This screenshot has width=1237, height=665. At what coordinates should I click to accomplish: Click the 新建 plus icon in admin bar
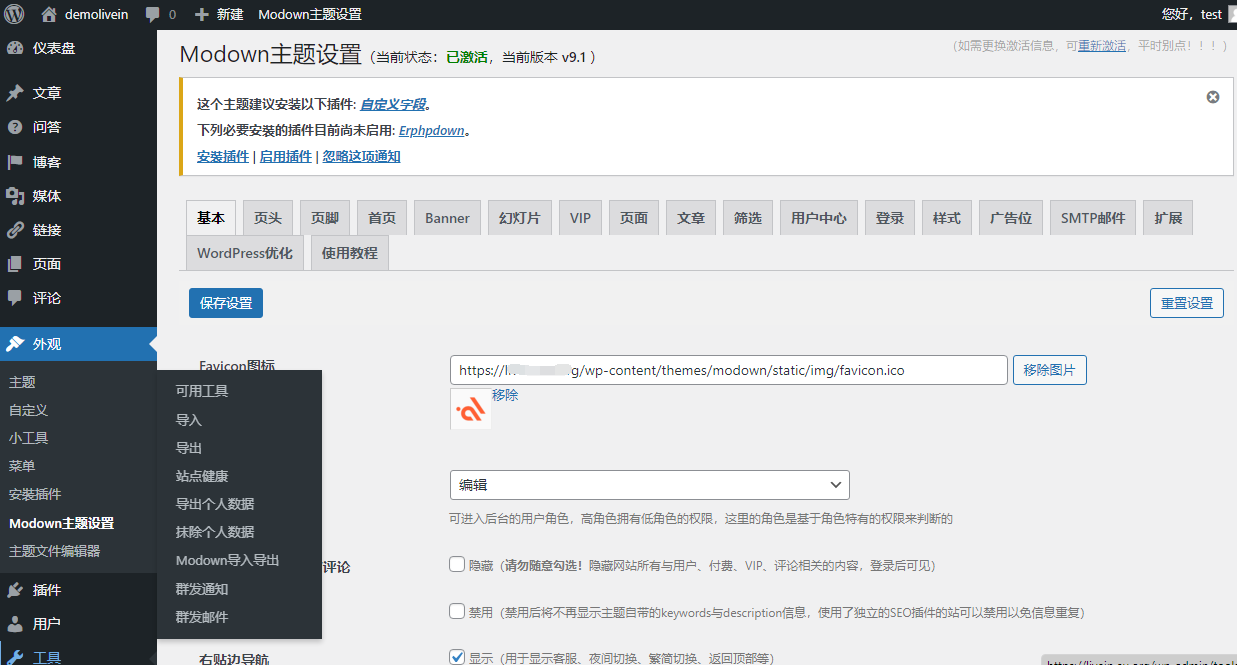pos(204,14)
